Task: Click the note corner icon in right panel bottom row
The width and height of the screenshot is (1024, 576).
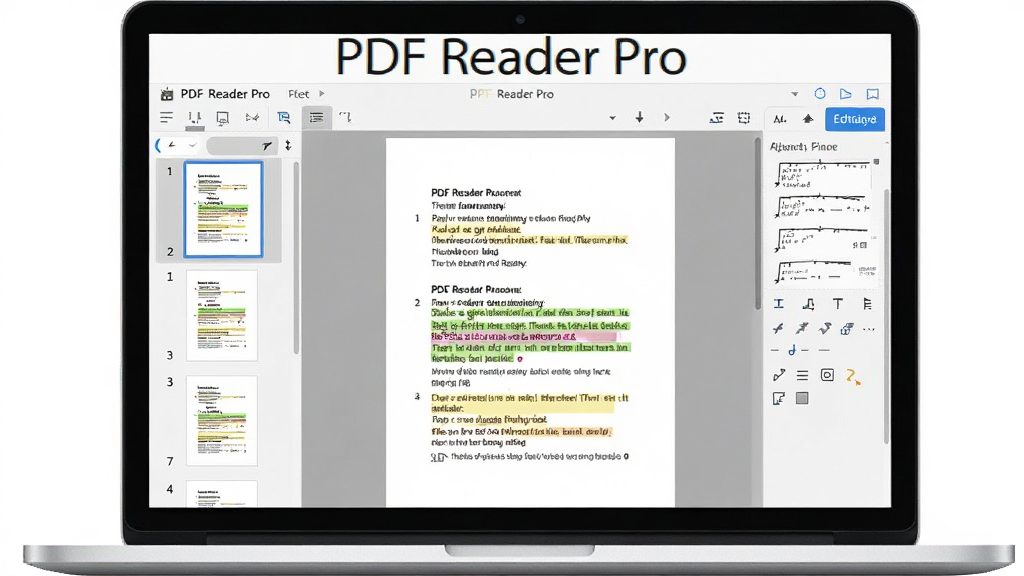Action: pos(778,398)
